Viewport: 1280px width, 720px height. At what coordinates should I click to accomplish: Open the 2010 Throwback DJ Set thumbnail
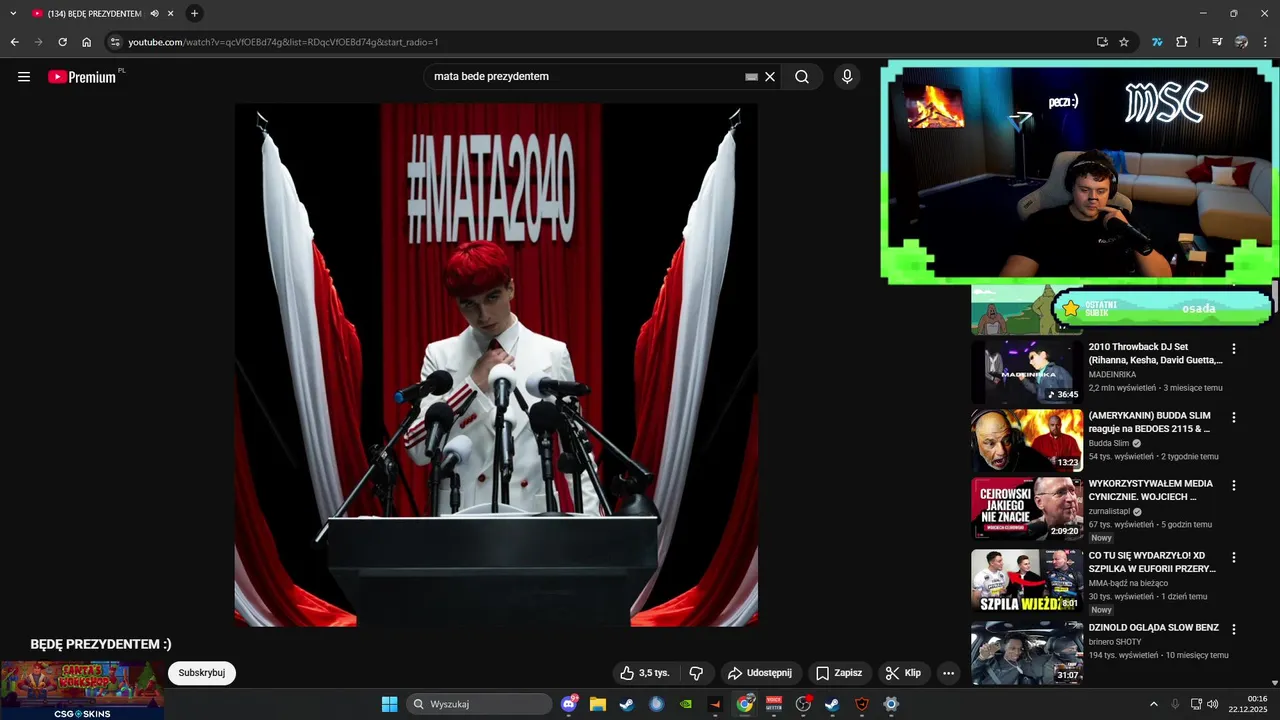(x=1027, y=371)
